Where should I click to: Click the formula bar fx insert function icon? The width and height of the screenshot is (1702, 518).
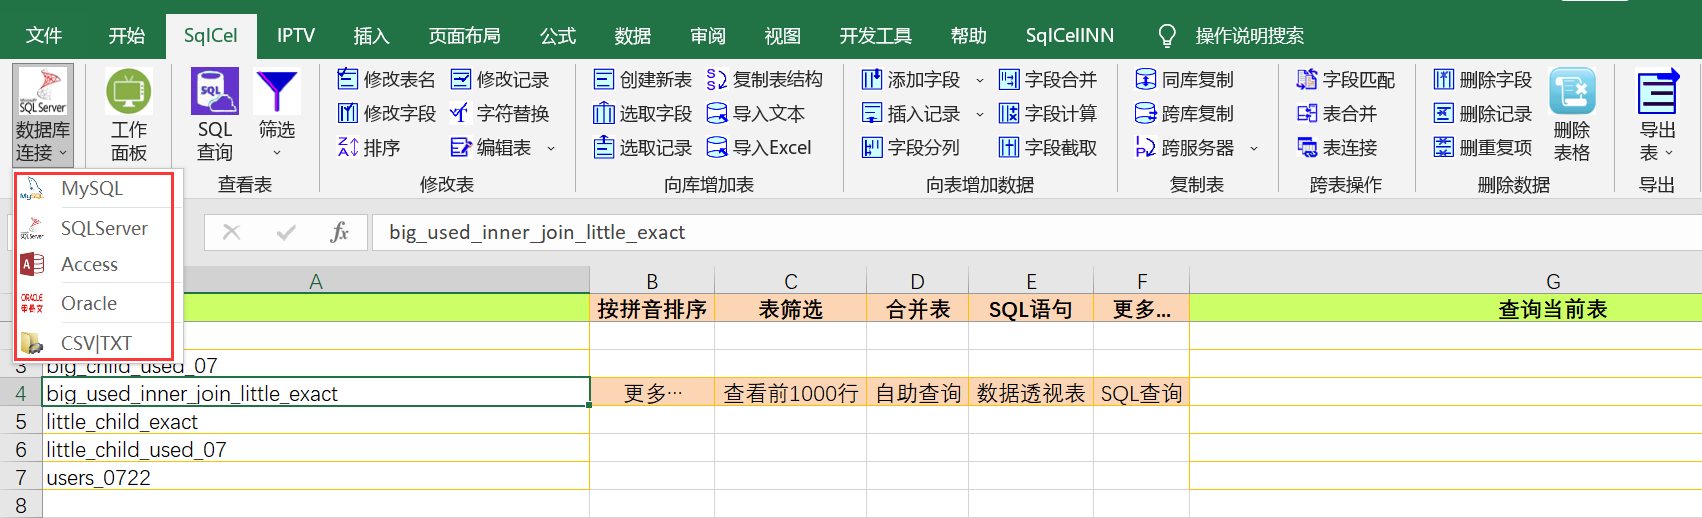click(339, 232)
